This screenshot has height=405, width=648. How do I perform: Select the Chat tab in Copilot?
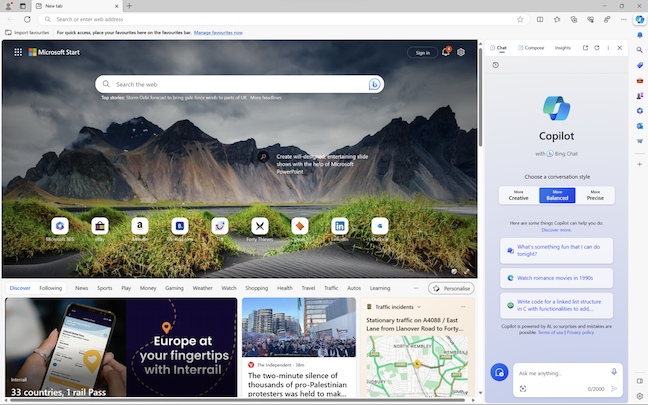pyautogui.click(x=498, y=48)
